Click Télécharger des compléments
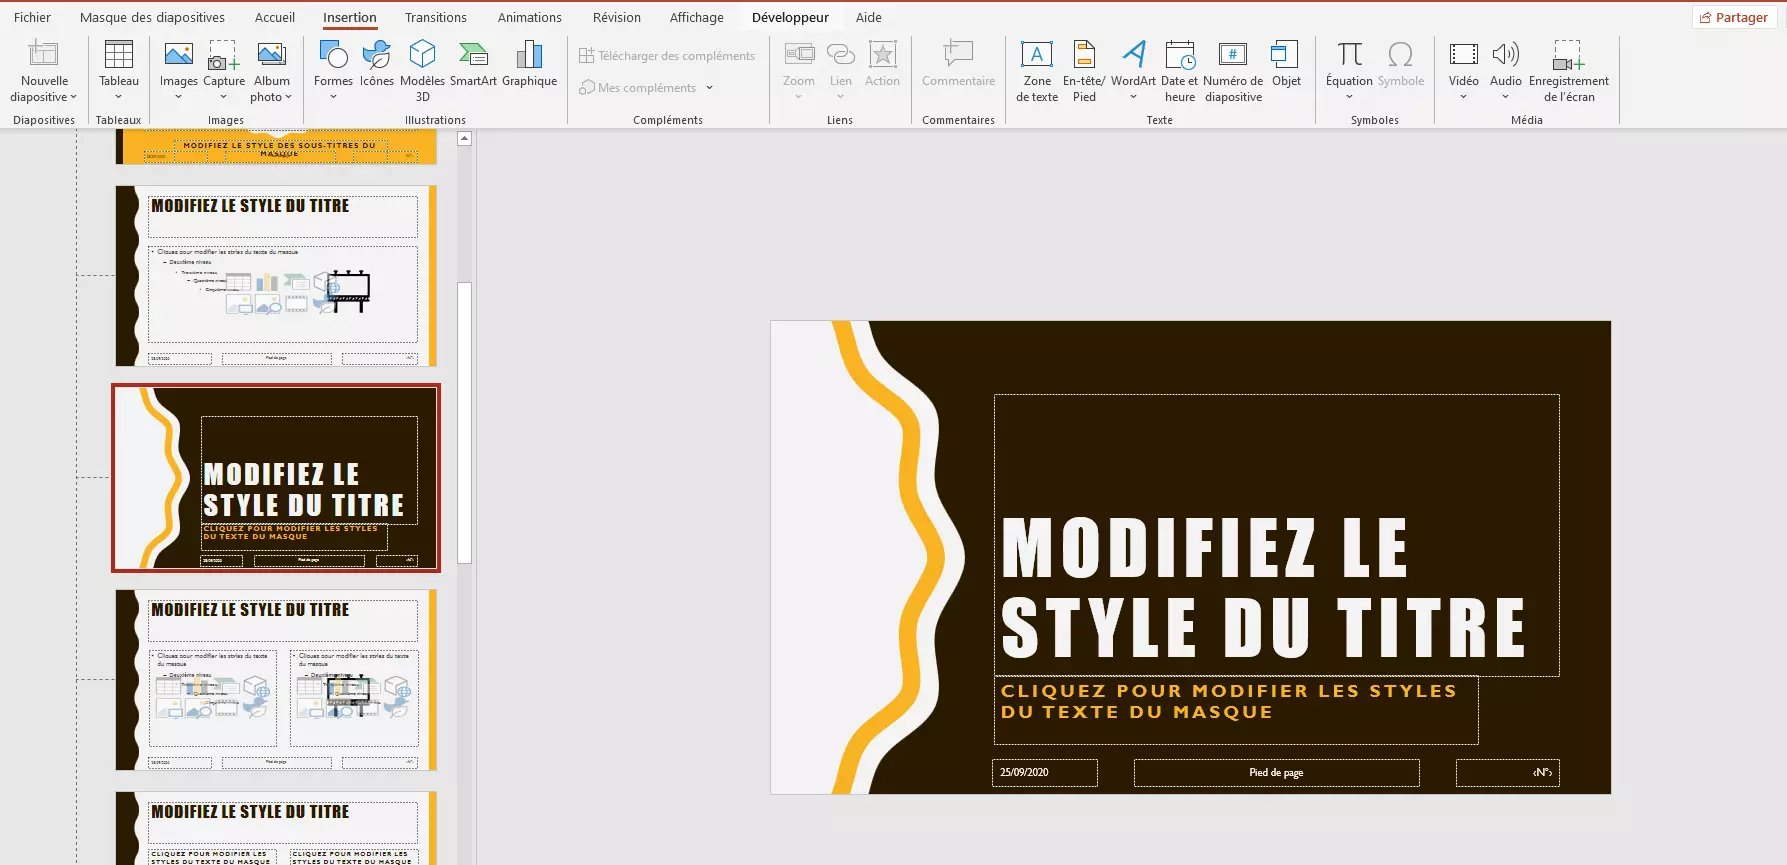1787x865 pixels. pyautogui.click(x=667, y=56)
